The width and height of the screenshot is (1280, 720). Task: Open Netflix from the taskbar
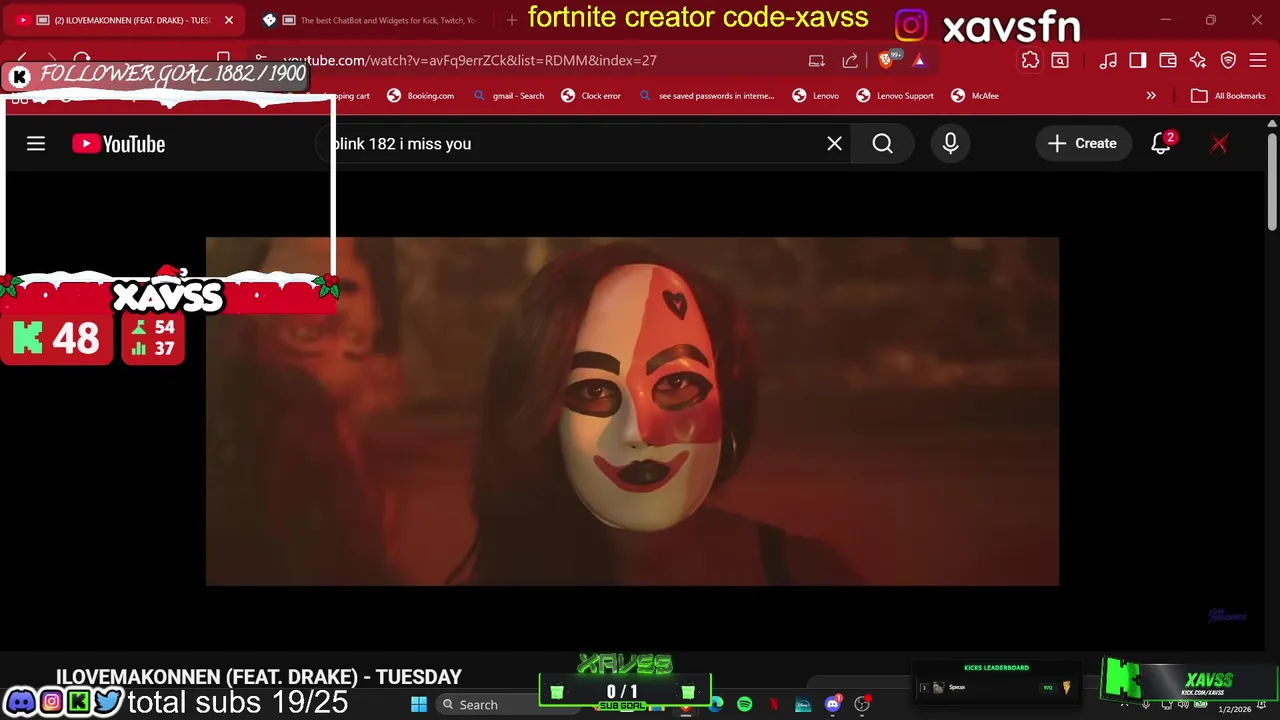773,705
